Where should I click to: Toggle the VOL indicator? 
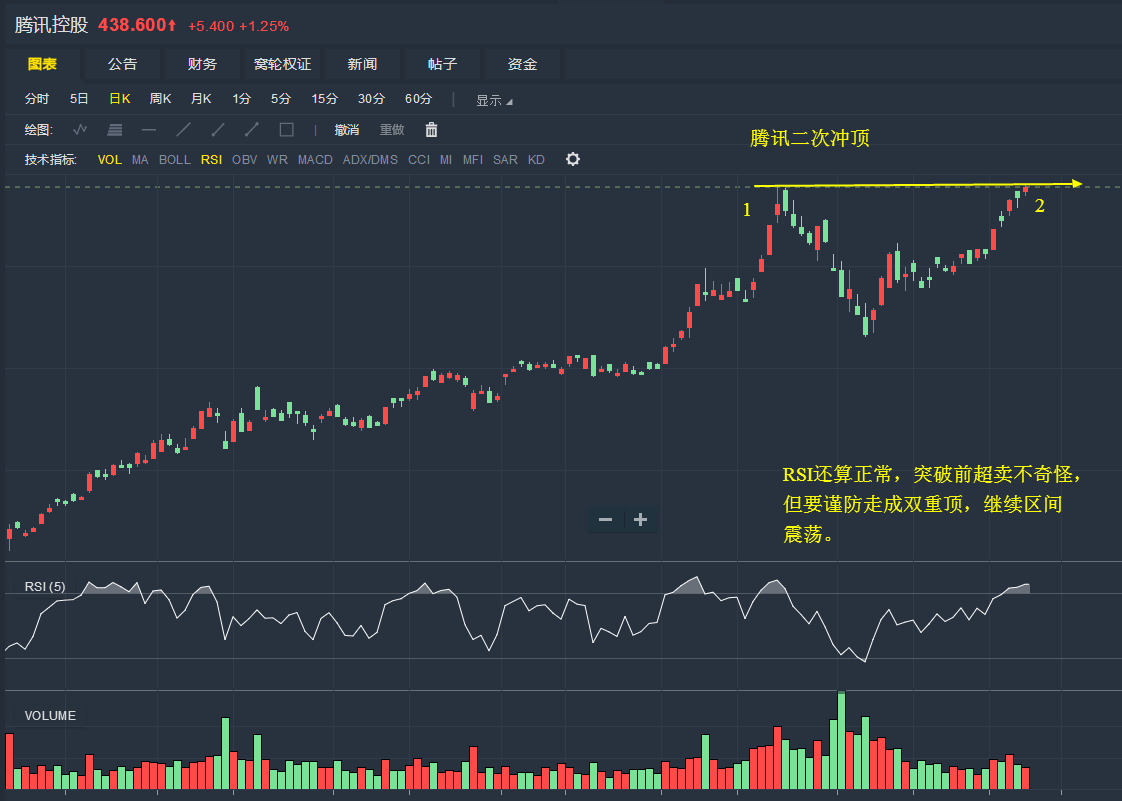point(109,160)
